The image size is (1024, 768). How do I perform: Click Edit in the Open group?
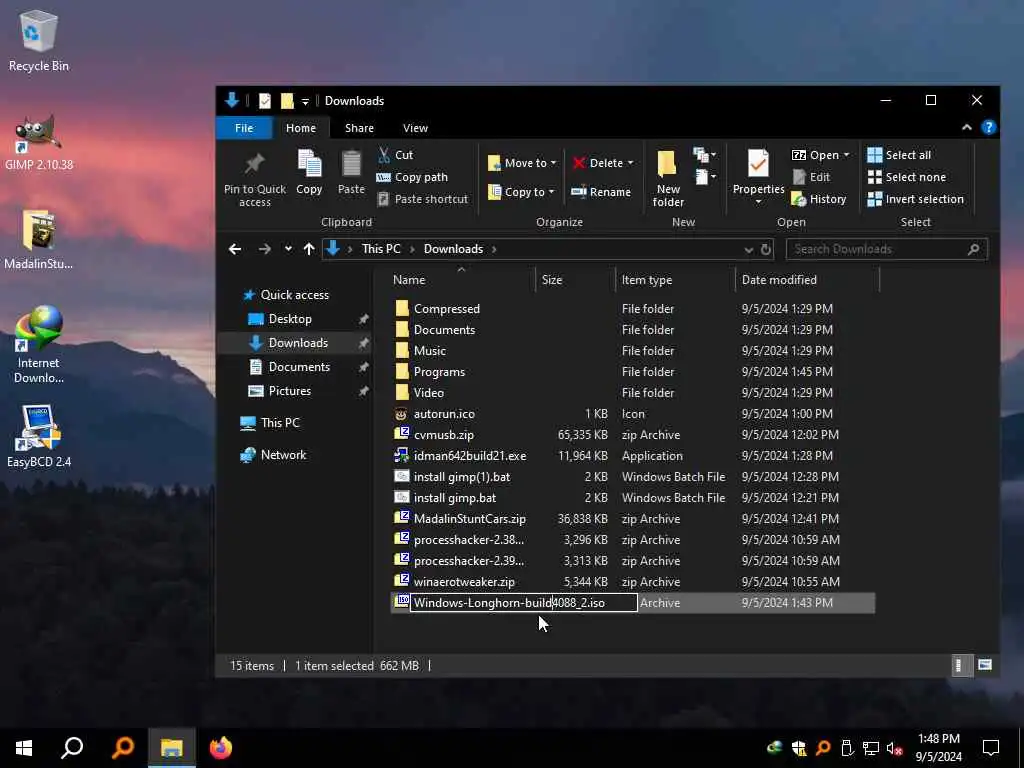click(811, 177)
